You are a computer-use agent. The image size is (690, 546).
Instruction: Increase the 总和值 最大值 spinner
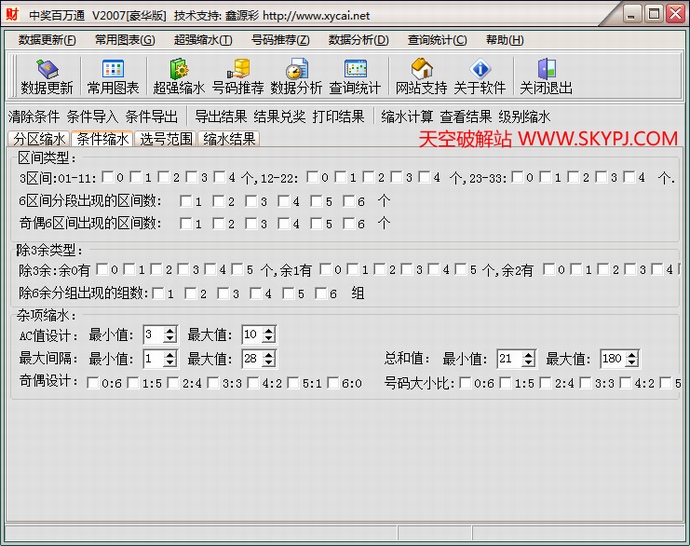pyautogui.click(x=631, y=354)
